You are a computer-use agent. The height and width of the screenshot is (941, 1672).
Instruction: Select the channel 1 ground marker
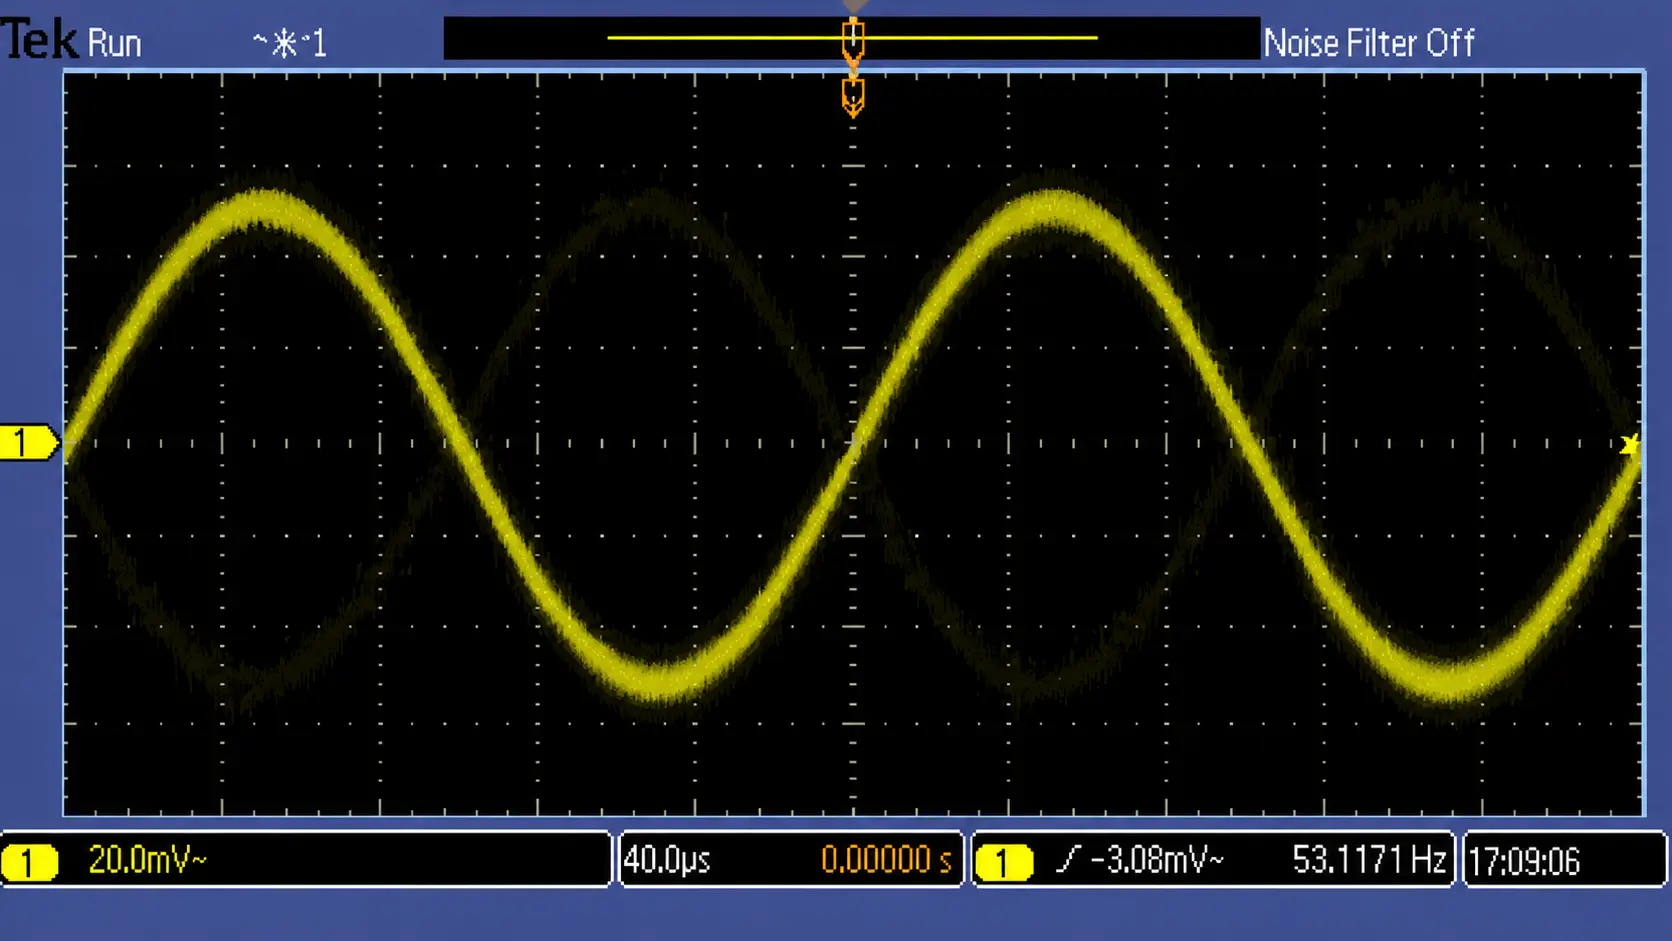(29, 443)
